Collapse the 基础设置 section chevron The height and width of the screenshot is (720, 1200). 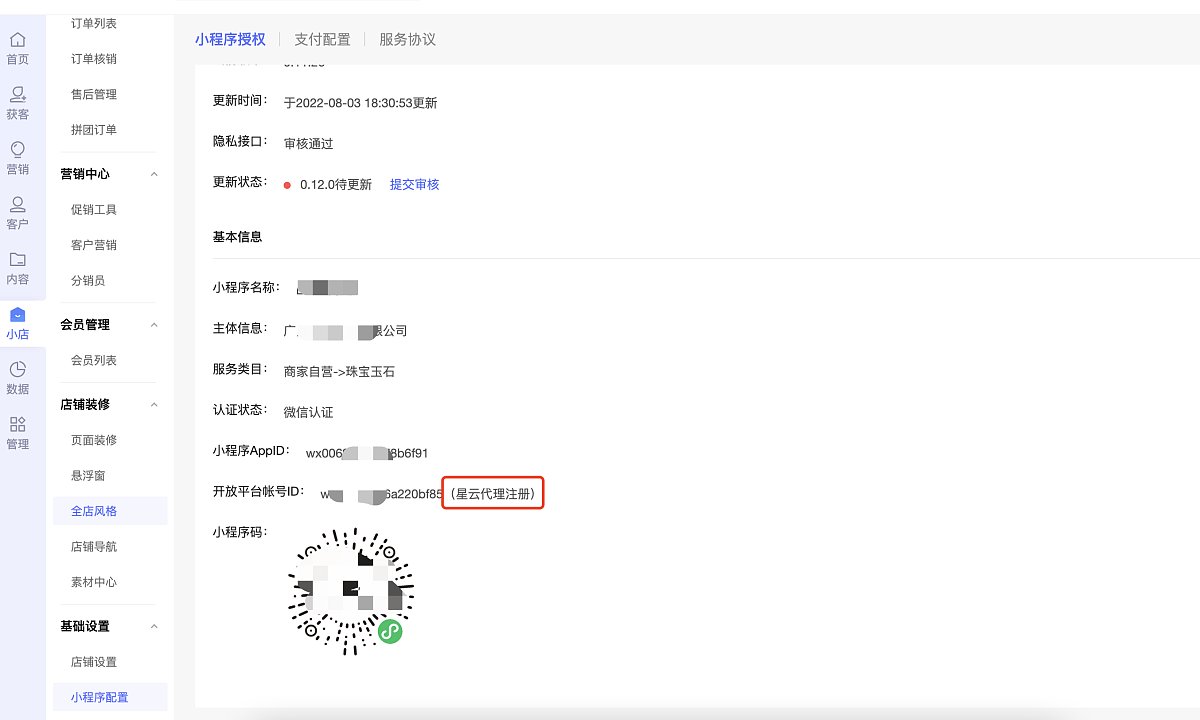(154, 627)
